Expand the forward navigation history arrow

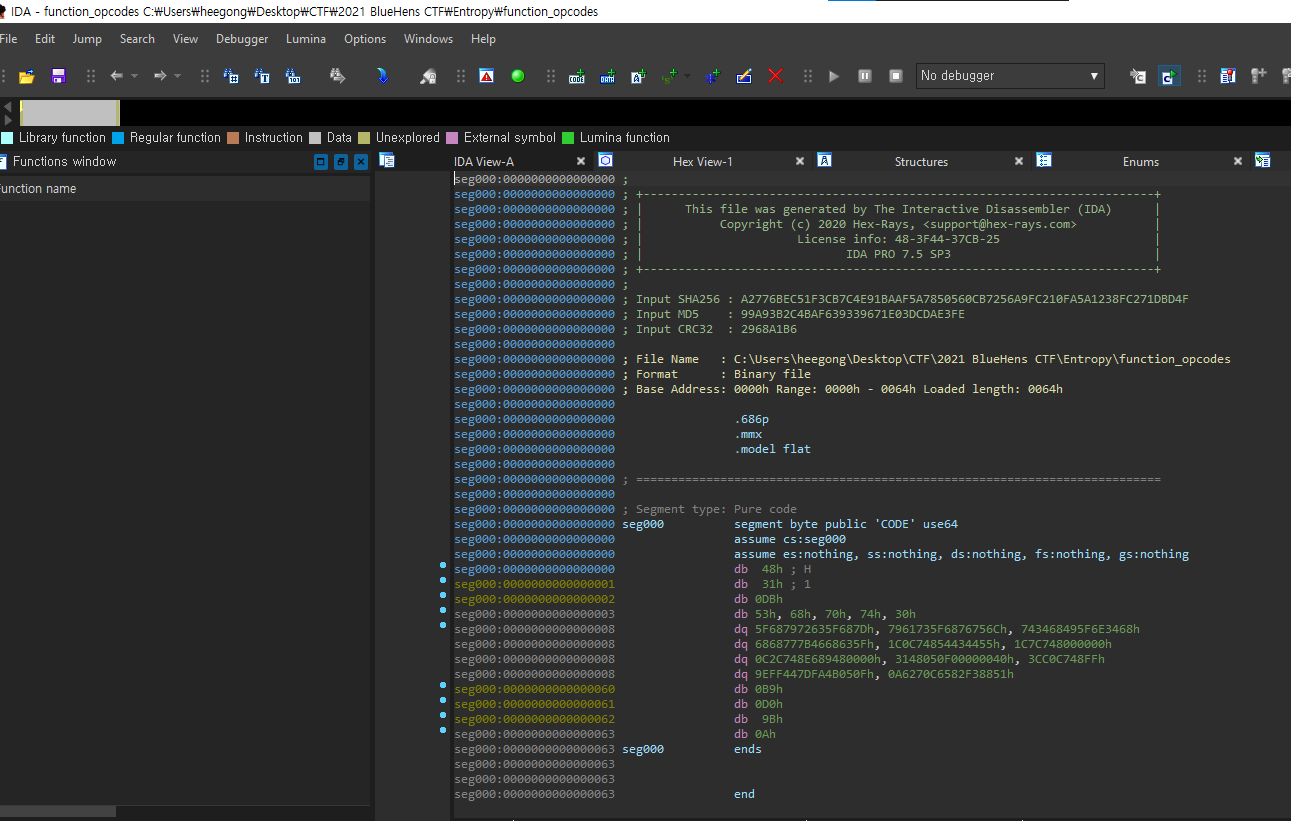(x=178, y=76)
